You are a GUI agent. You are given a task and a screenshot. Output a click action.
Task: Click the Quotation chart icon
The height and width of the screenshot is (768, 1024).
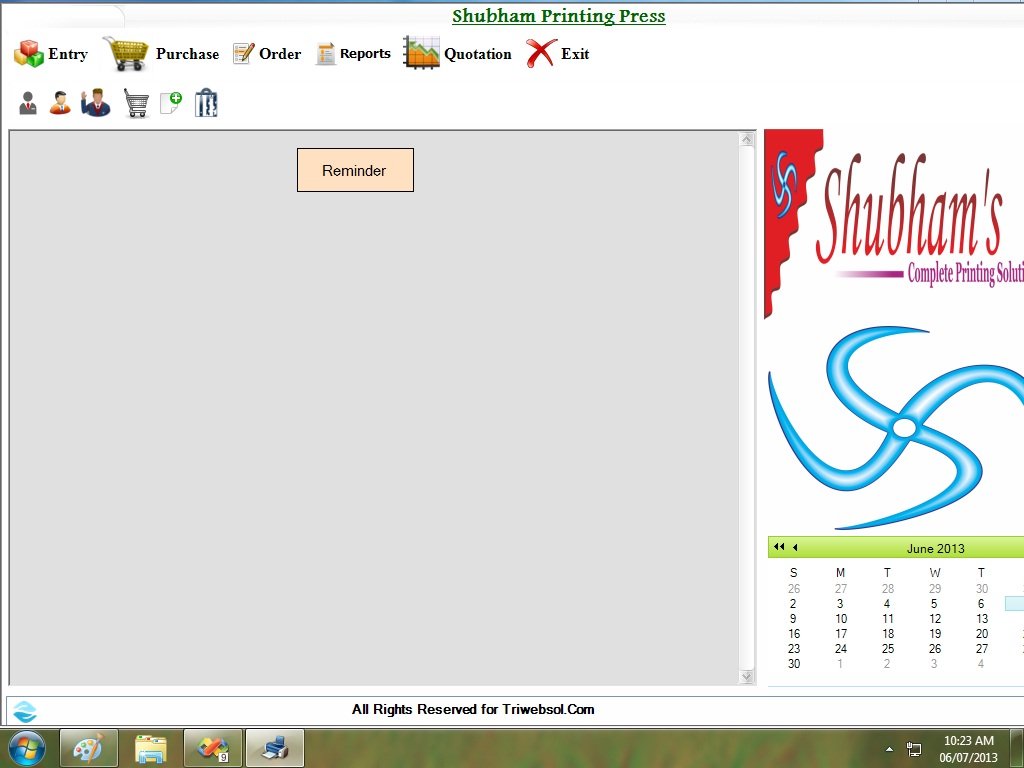[420, 53]
